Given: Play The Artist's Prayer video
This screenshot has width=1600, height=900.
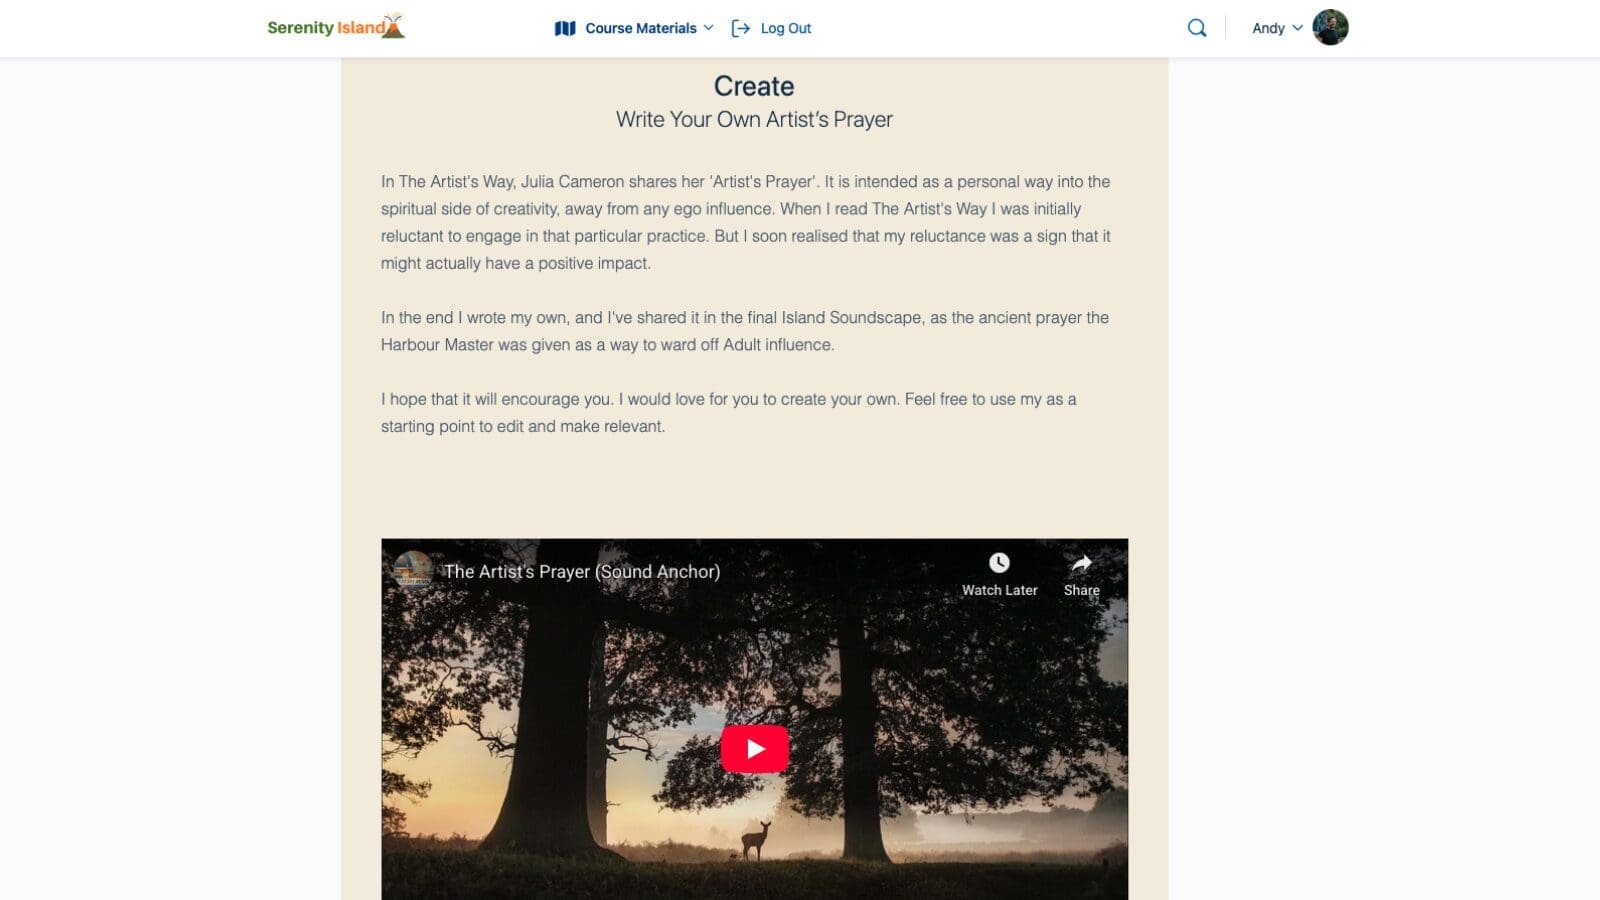Looking at the screenshot, I should tap(754, 748).
